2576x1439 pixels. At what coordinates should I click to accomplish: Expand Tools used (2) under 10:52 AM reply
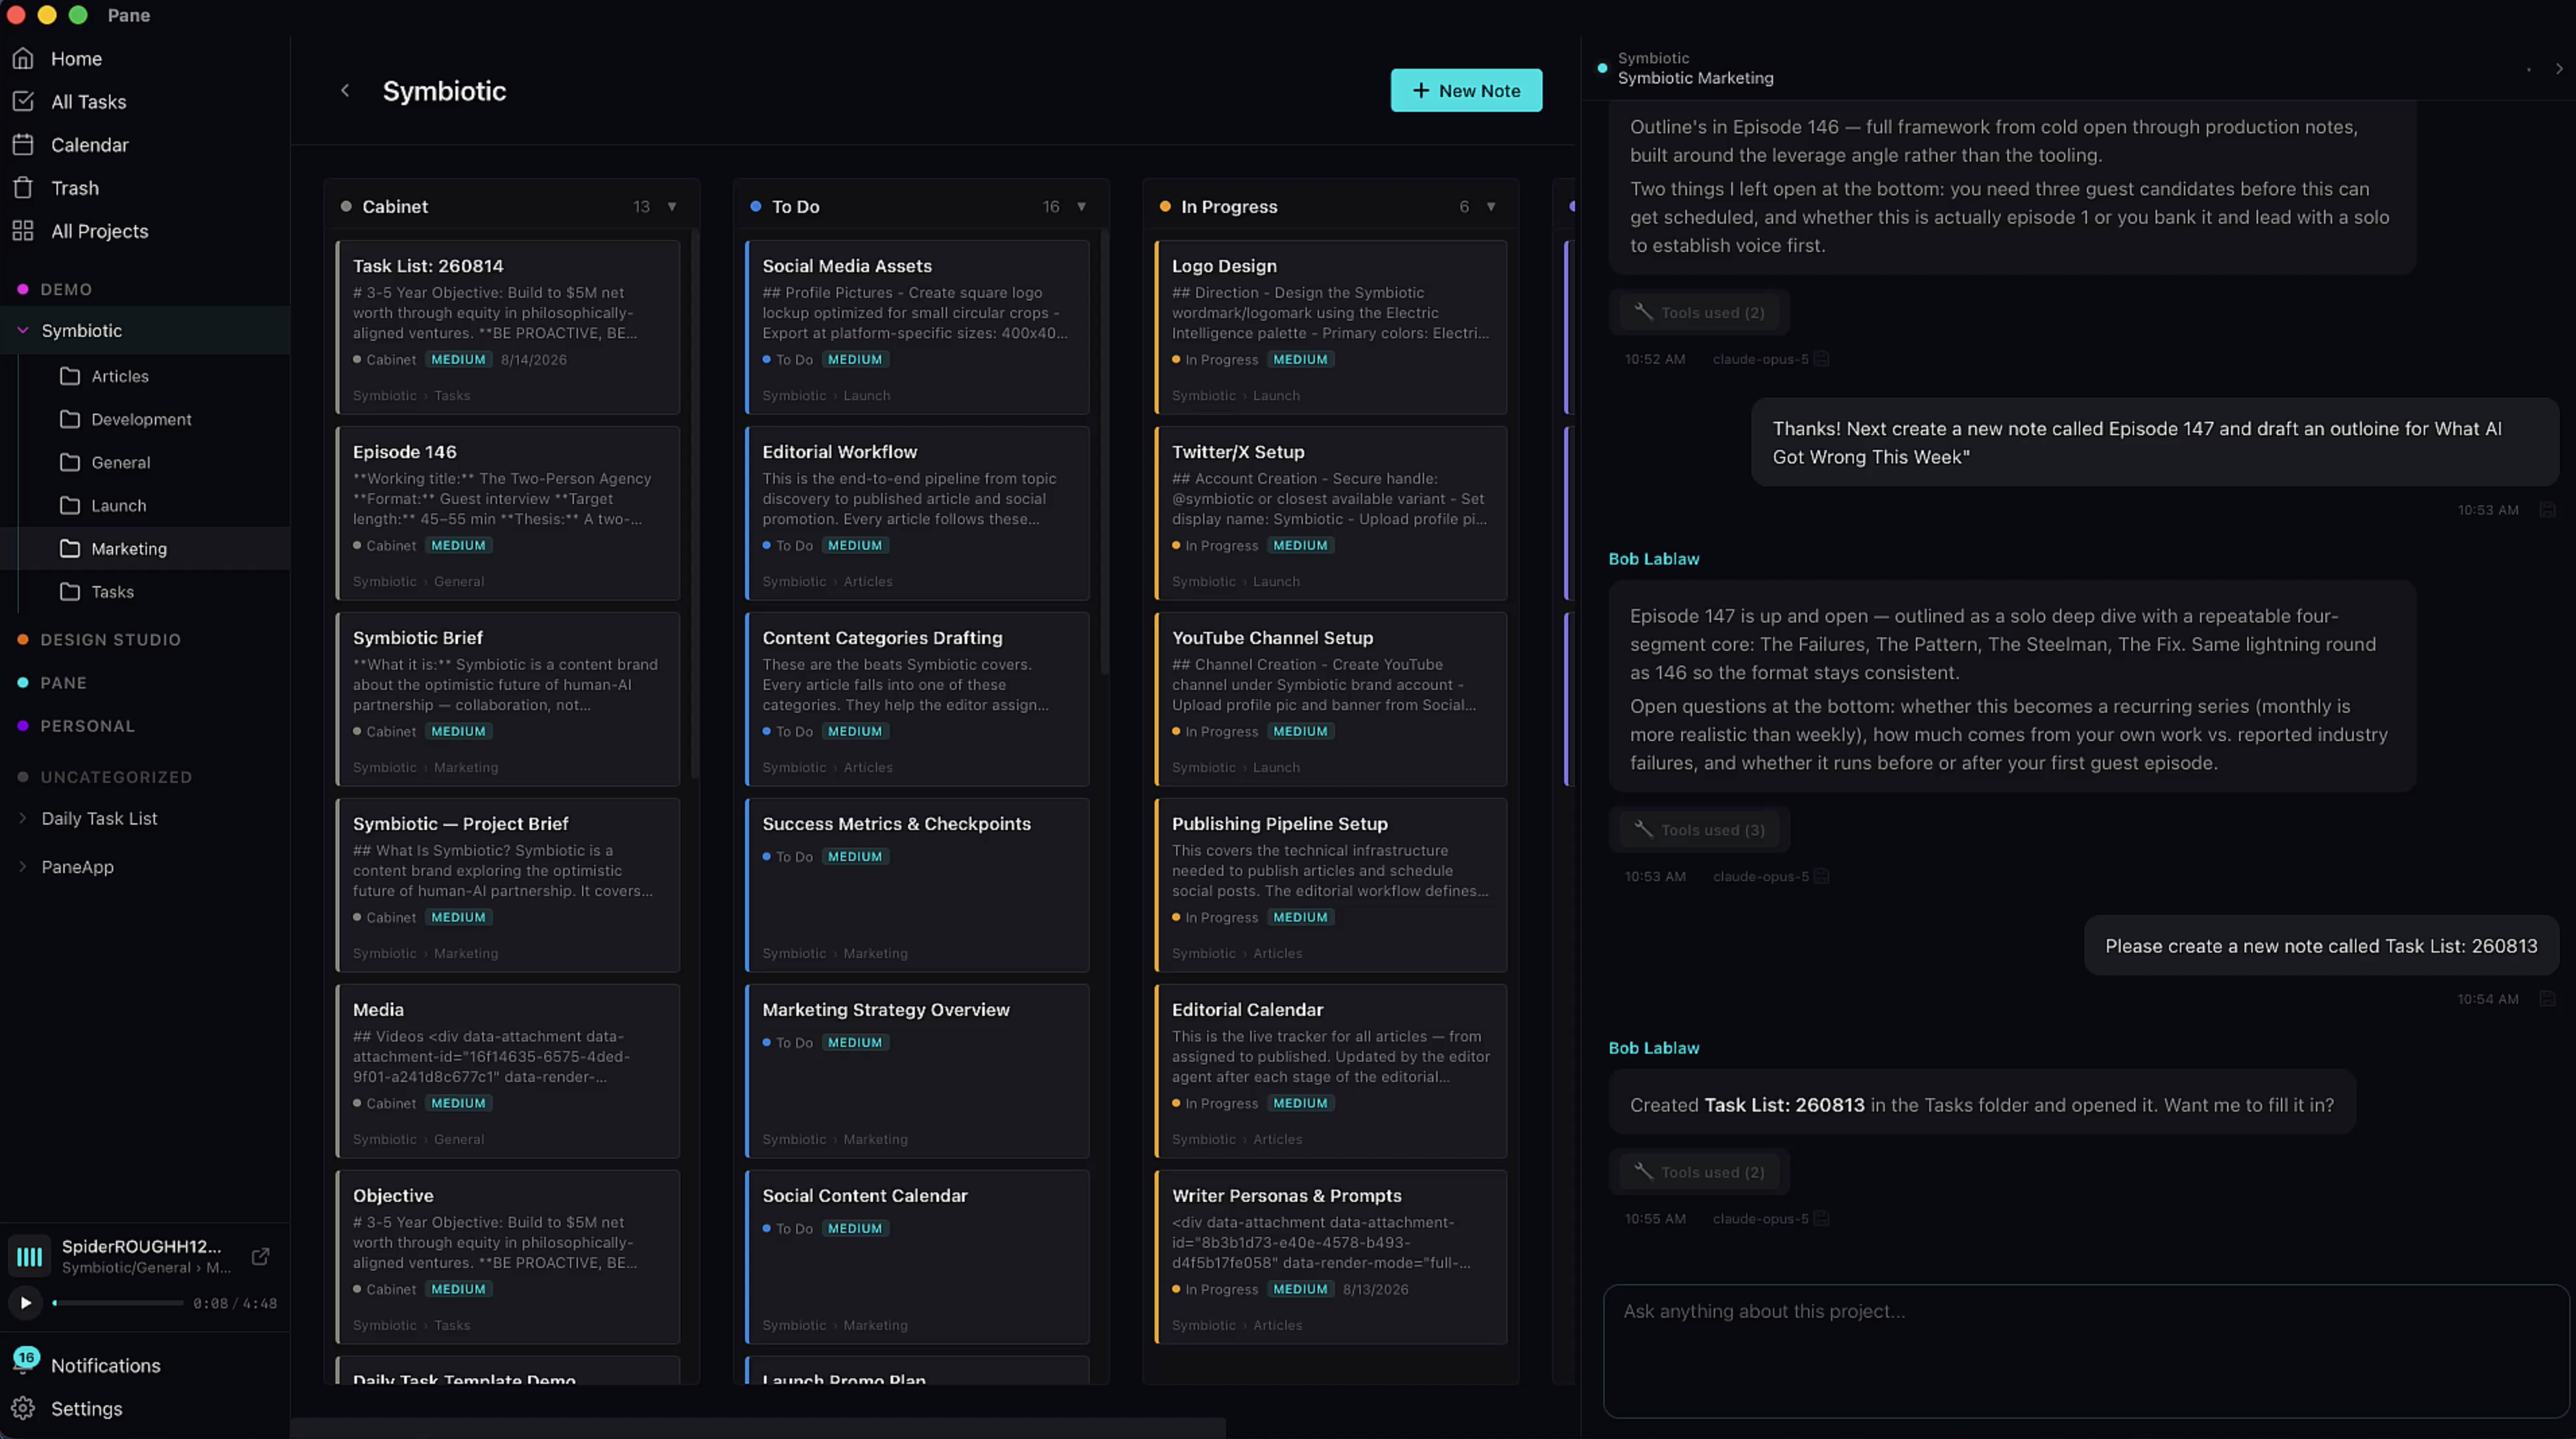pos(1699,312)
